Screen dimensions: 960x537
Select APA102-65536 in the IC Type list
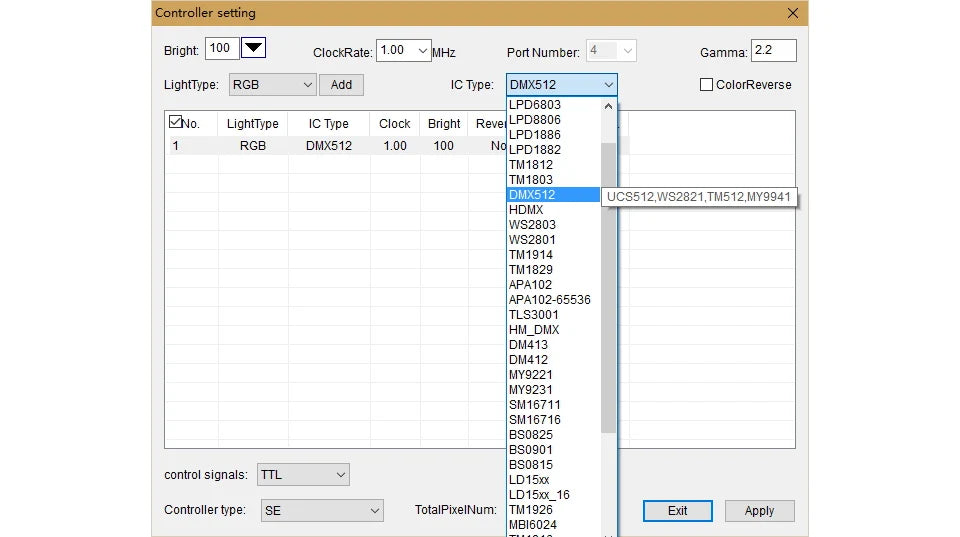(549, 299)
